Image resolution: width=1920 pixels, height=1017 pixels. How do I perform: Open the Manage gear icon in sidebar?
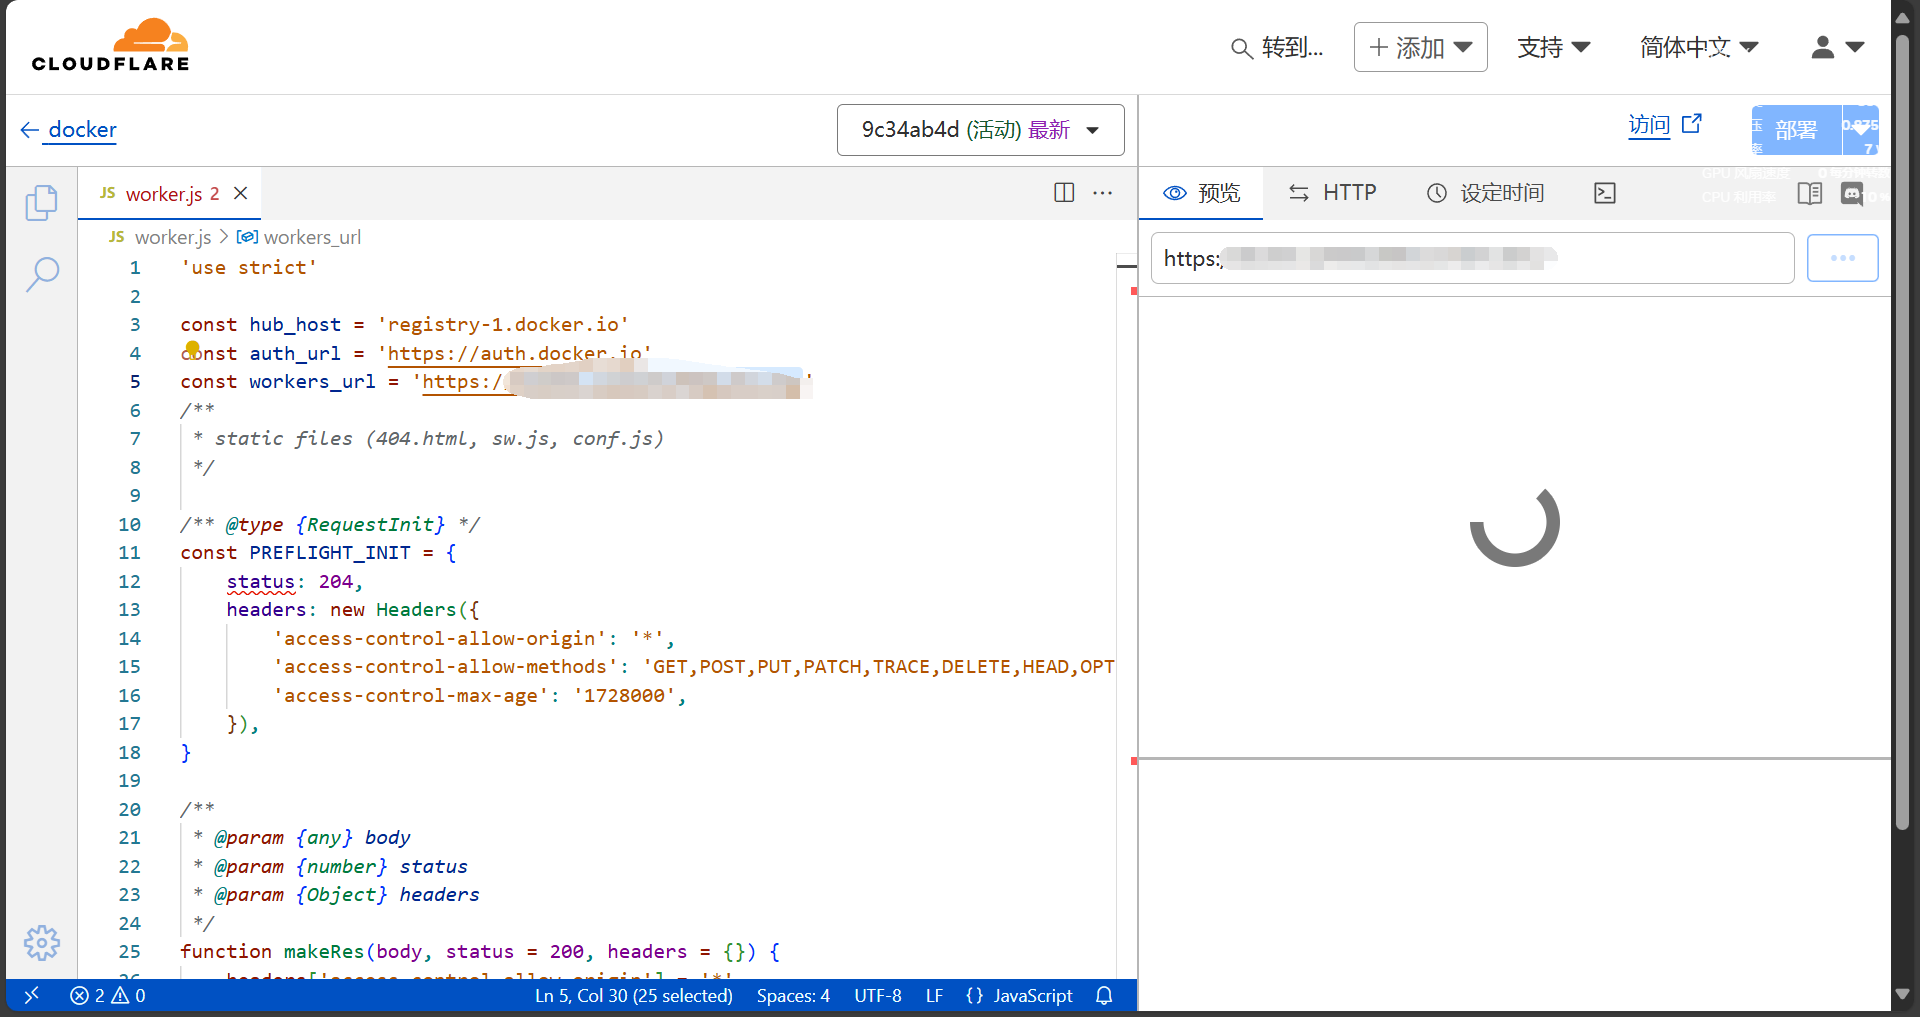coord(42,943)
